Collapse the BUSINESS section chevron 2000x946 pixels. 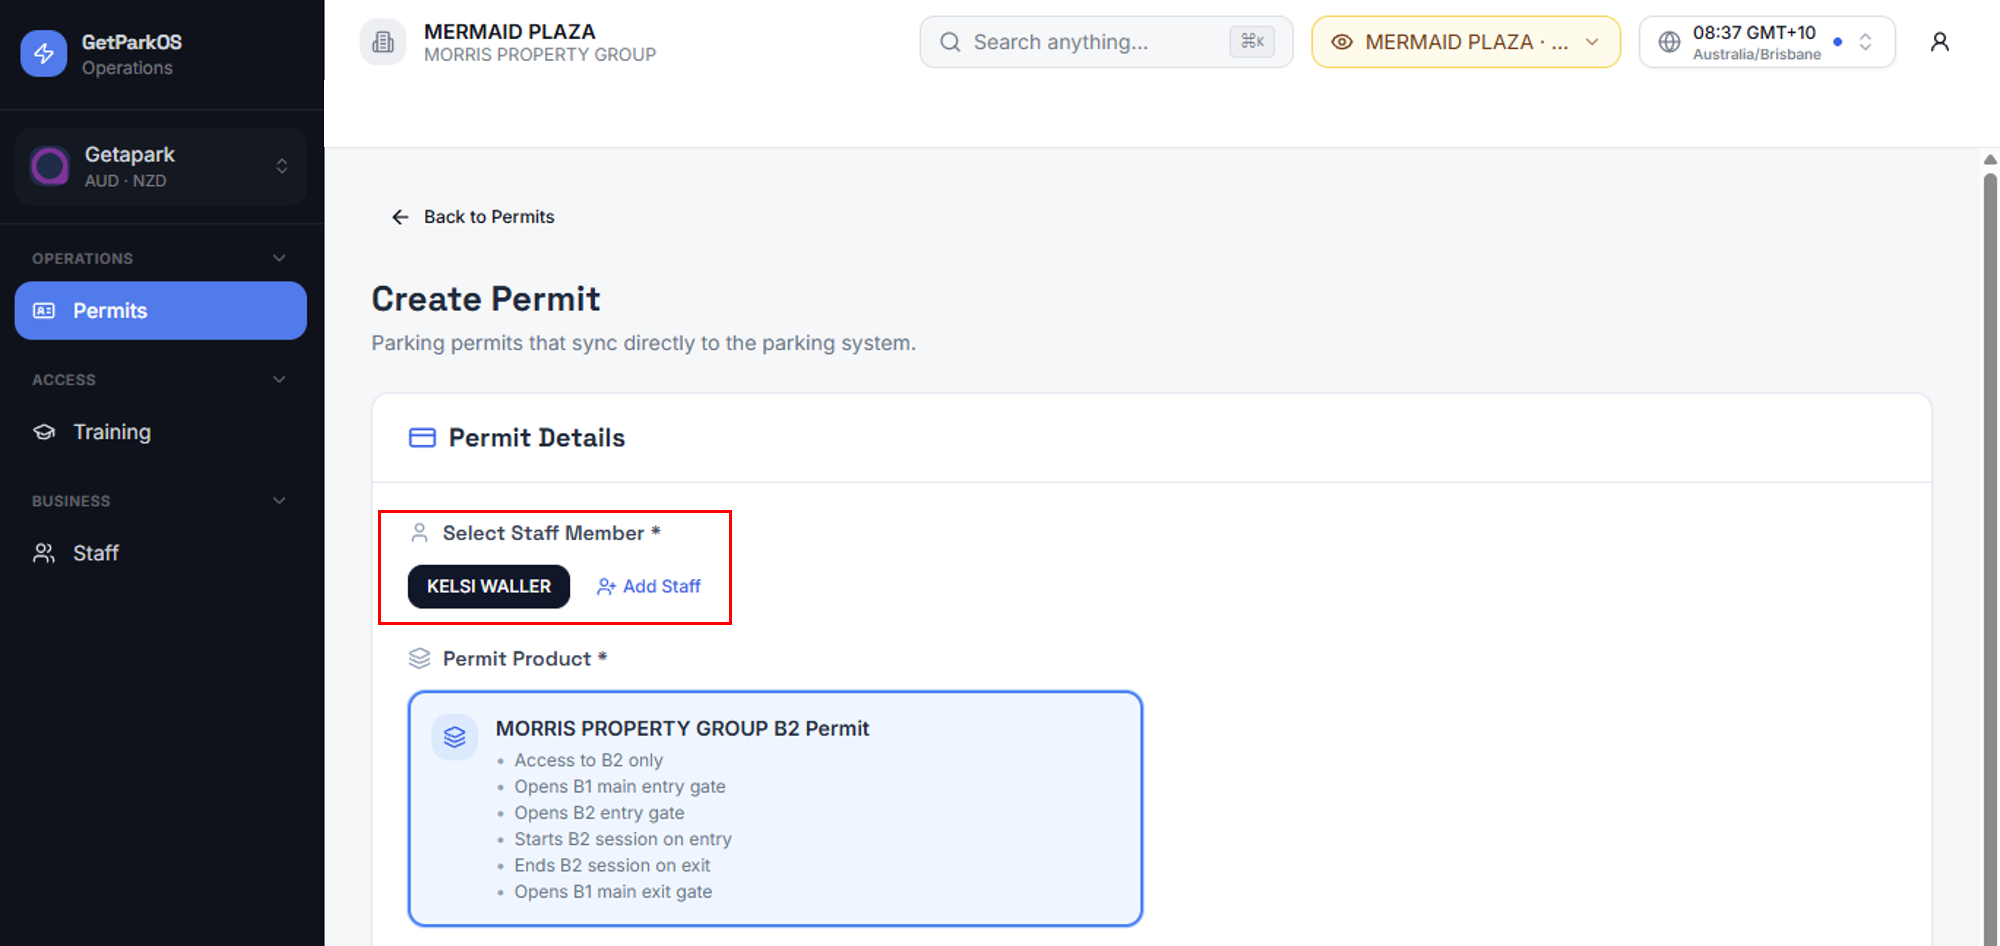coord(279,500)
